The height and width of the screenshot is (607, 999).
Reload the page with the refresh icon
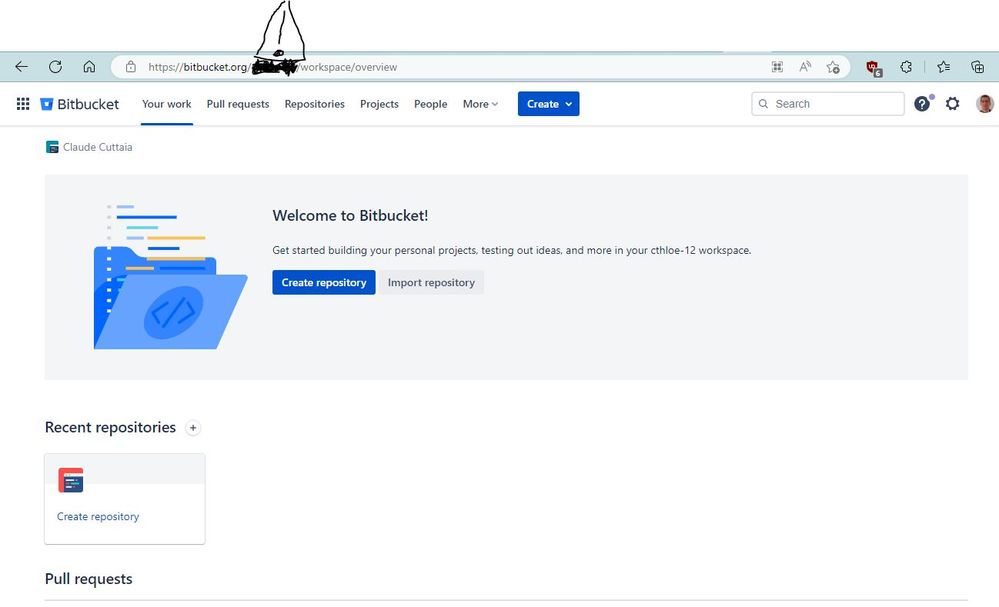55,66
